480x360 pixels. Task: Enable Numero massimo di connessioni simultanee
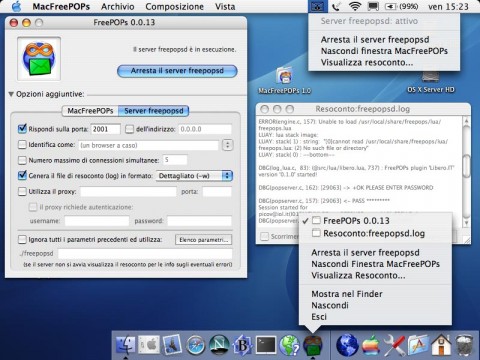(x=22, y=160)
